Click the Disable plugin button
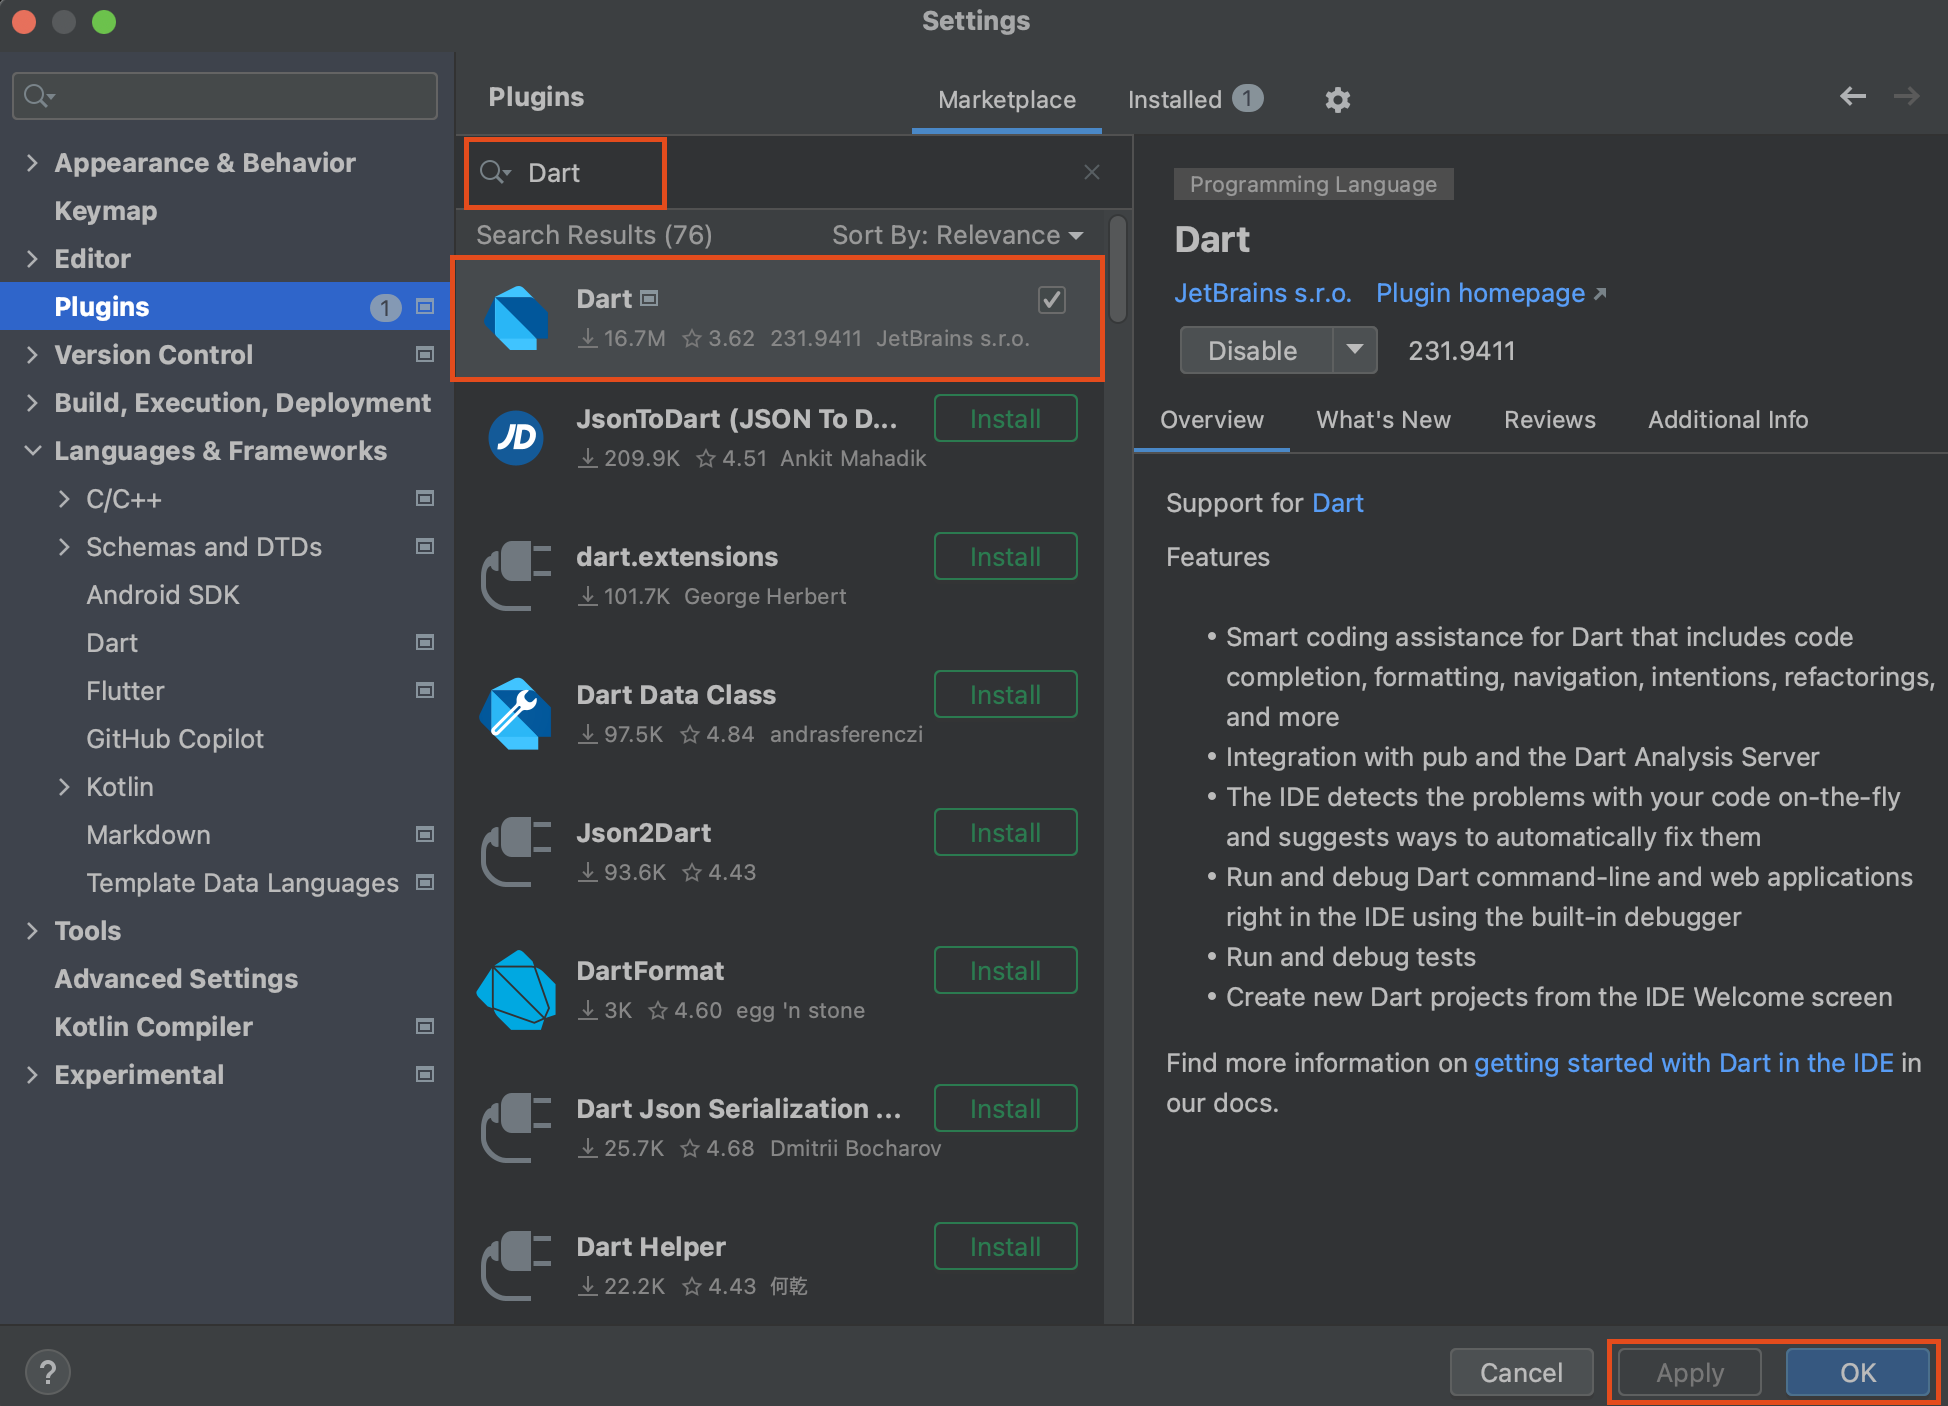Image resolution: width=1948 pixels, height=1406 pixels. pyautogui.click(x=1256, y=350)
